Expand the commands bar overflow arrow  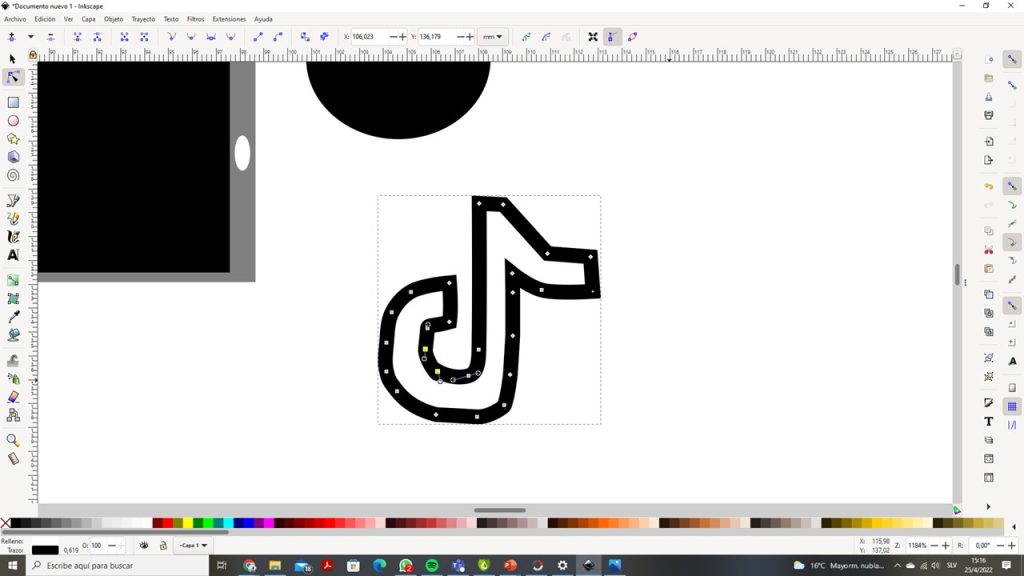pyautogui.click(x=989, y=507)
